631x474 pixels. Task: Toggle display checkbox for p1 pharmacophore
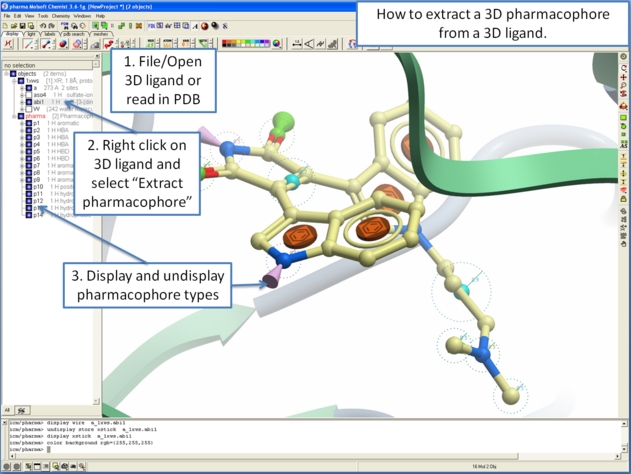[x=29, y=123]
